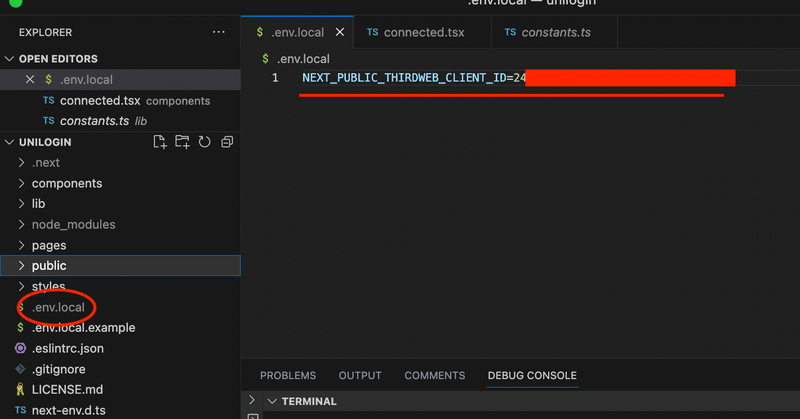Screen dimensions: 800x419
Task: Open the Explorer more actions menu
Action: tap(219, 32)
